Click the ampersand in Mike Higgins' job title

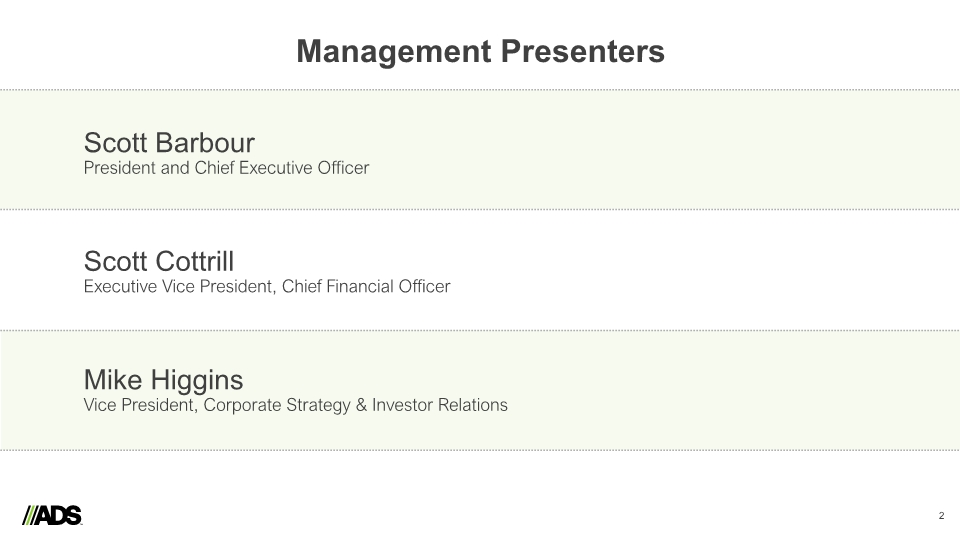pos(361,405)
